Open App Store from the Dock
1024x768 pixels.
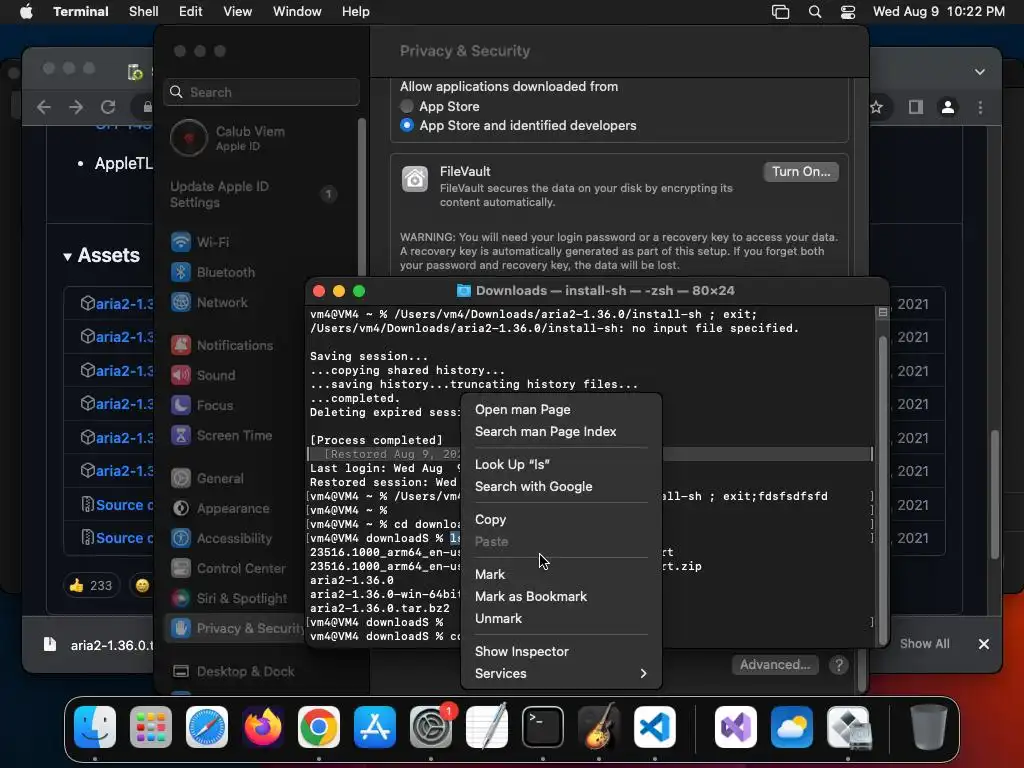point(375,727)
